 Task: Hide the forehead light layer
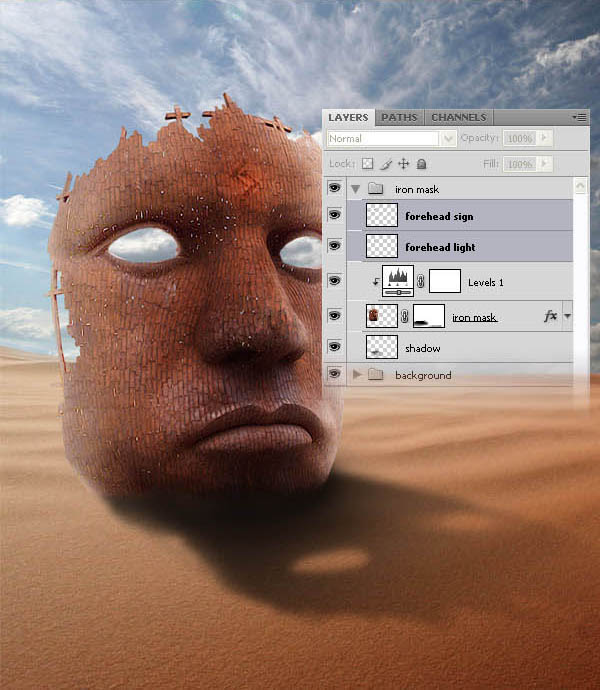(x=335, y=246)
